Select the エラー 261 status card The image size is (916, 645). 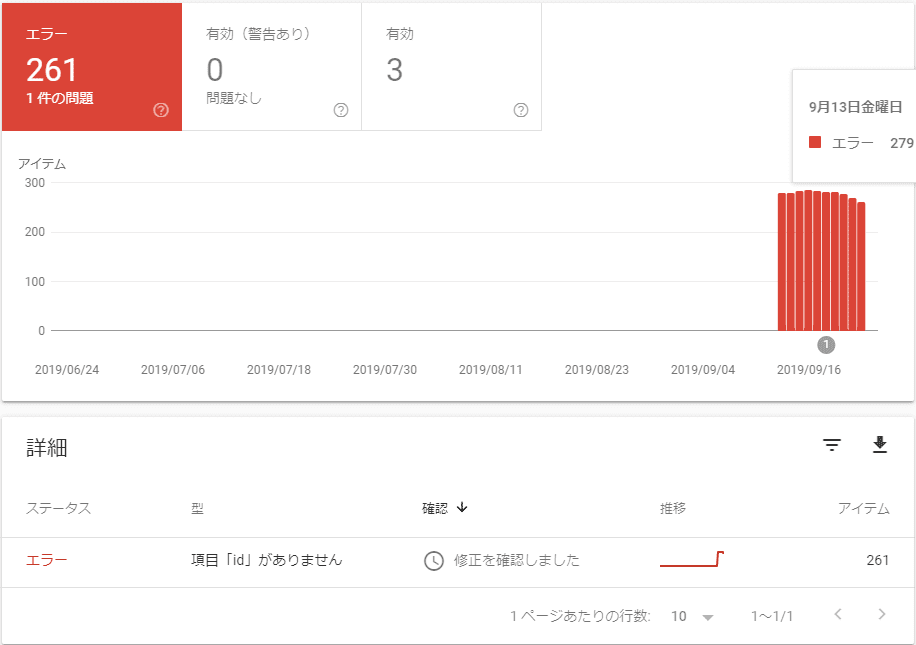pyautogui.click(x=92, y=67)
